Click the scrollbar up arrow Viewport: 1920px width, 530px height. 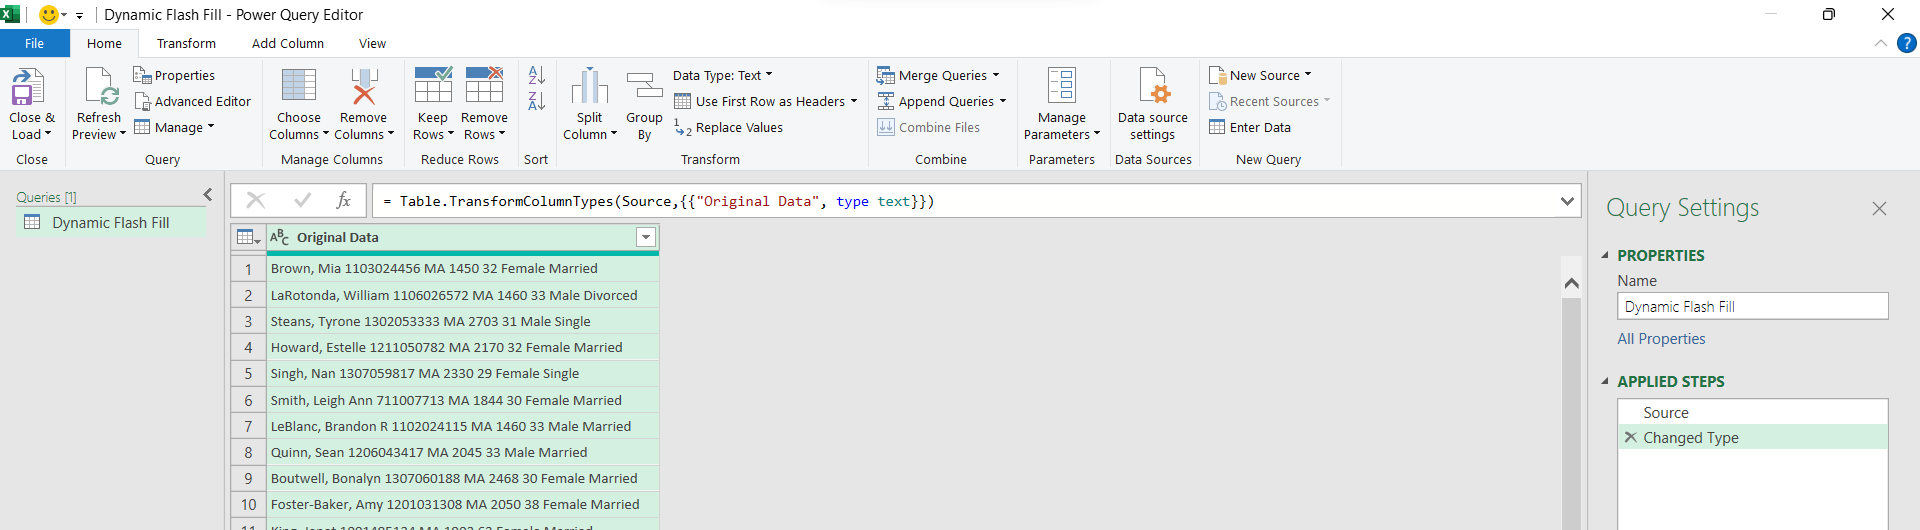coord(1571,283)
